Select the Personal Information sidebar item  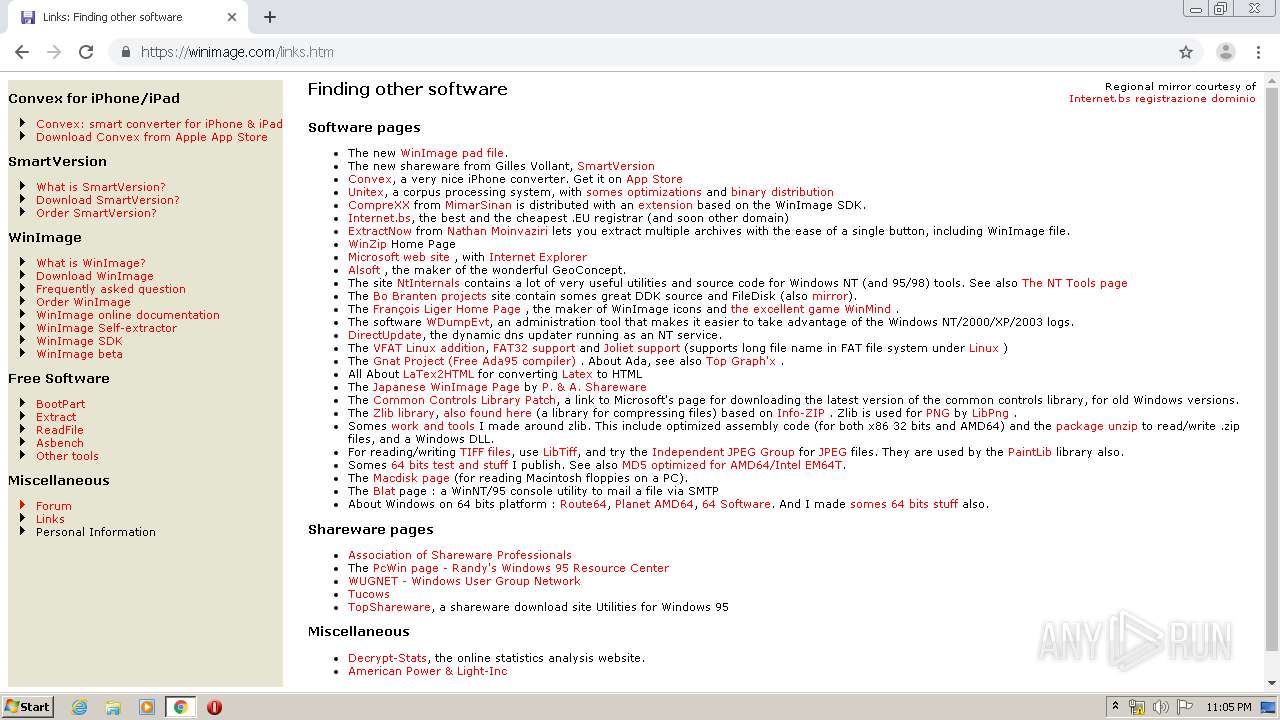(96, 532)
